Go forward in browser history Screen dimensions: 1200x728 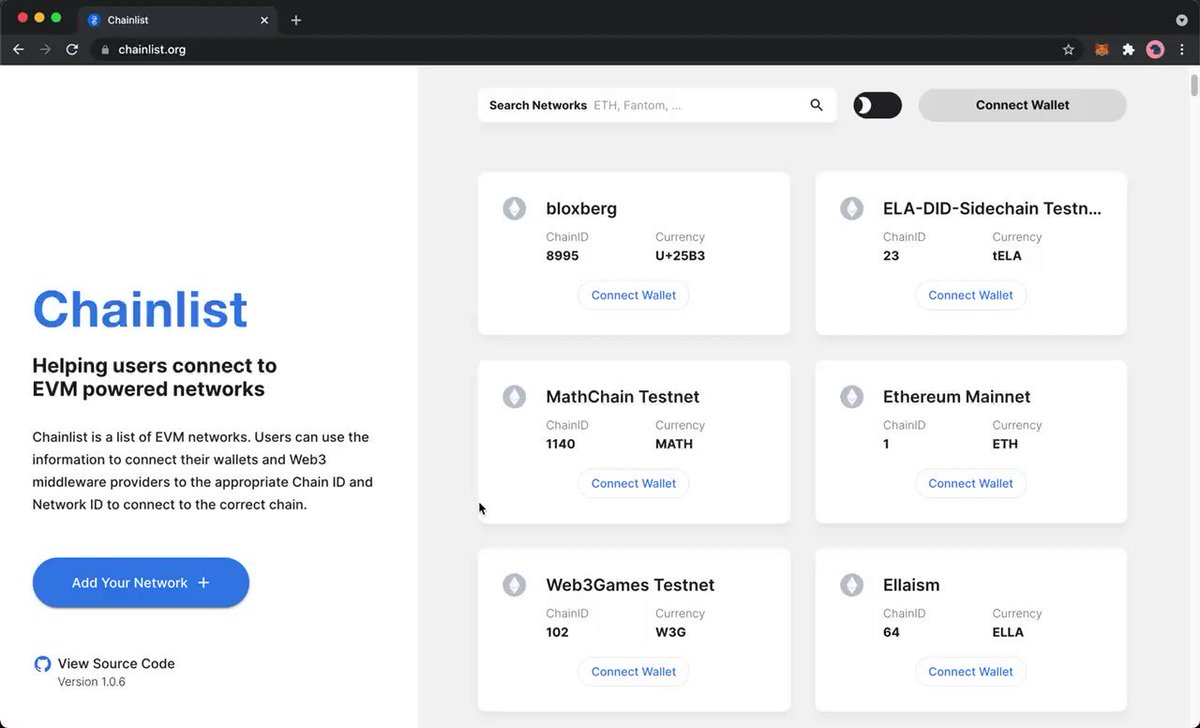(x=45, y=49)
